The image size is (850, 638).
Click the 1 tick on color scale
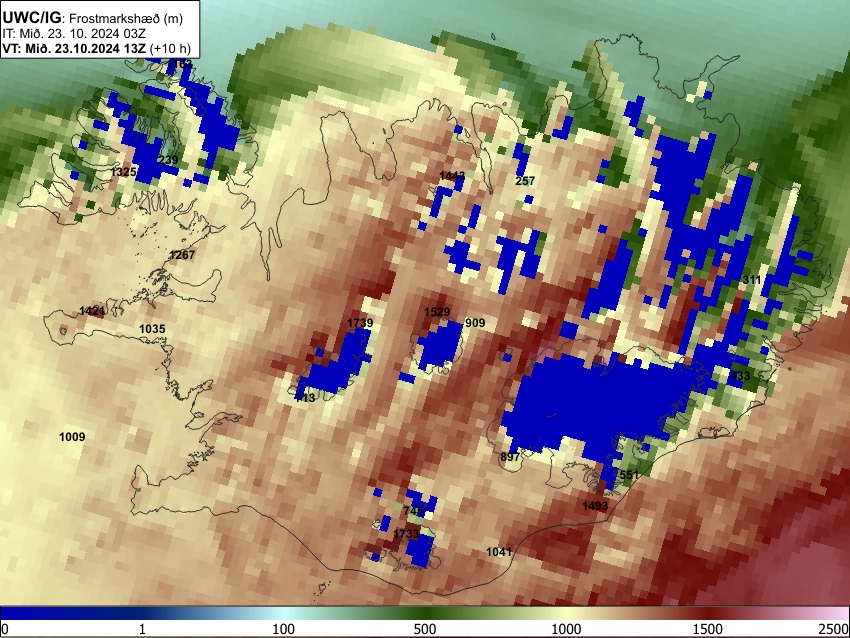pos(142,629)
